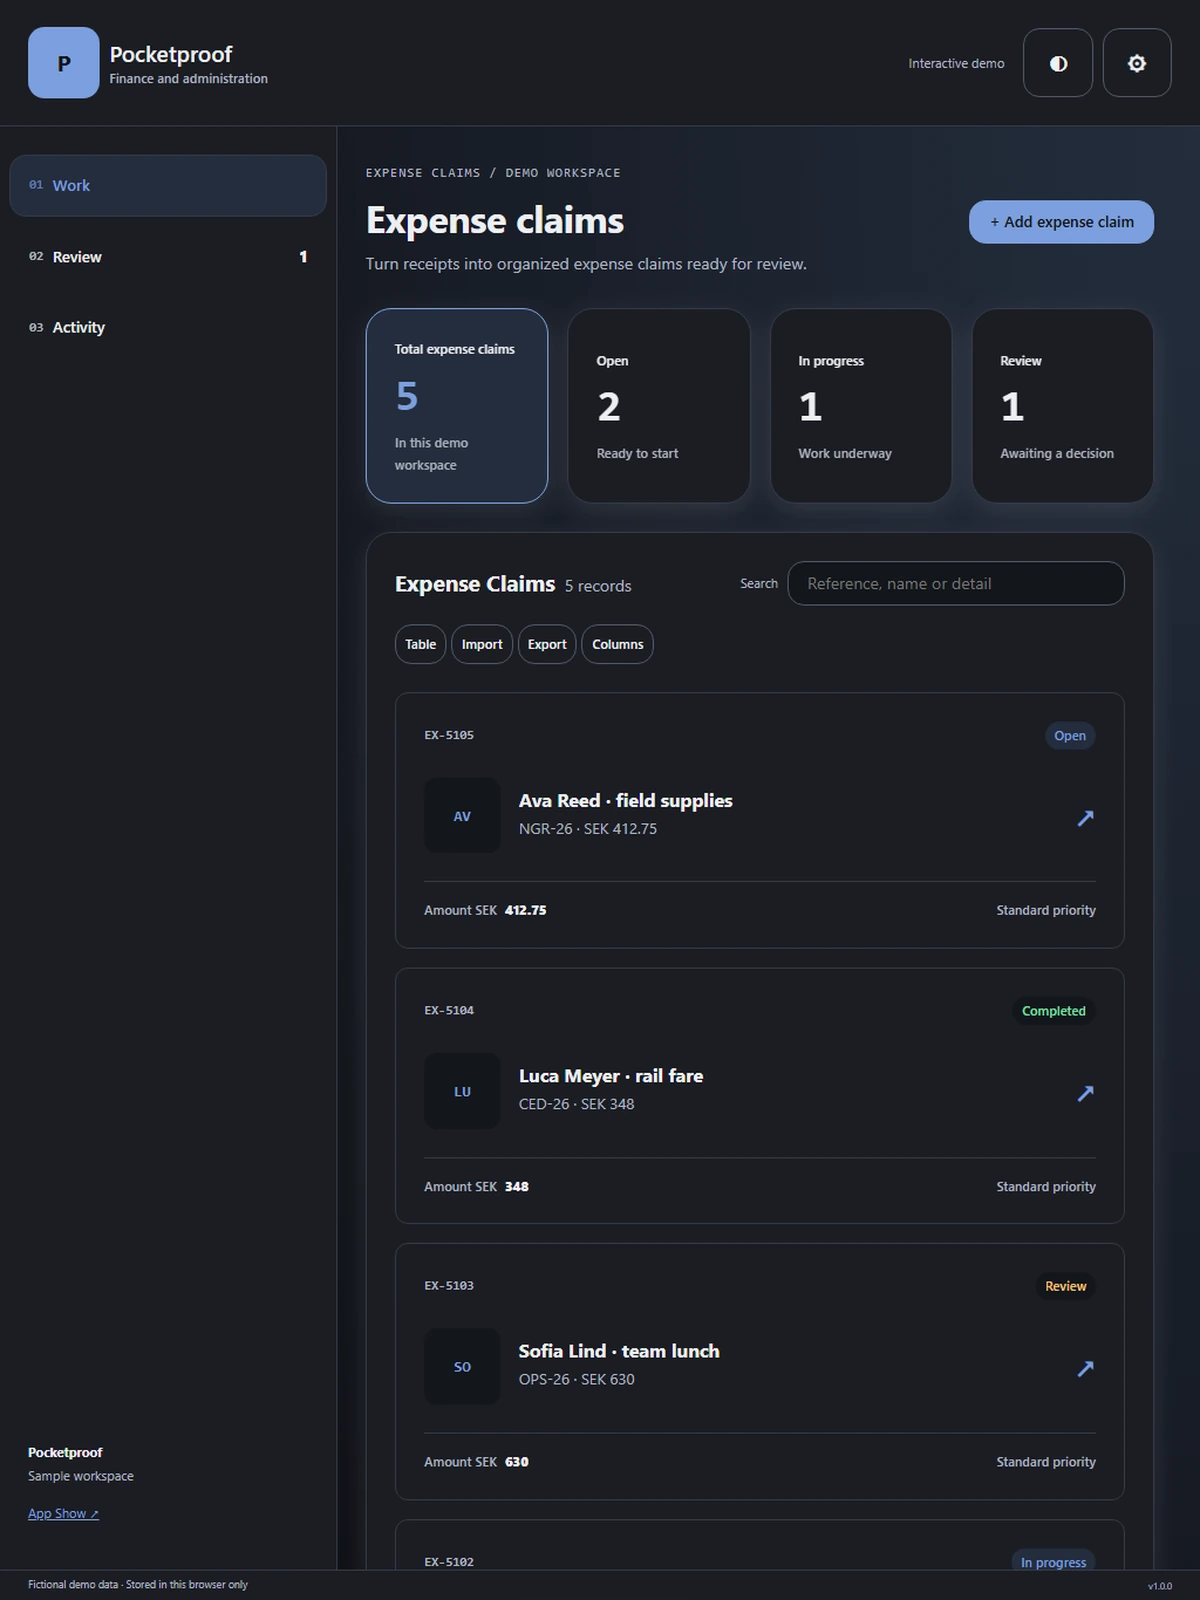This screenshot has height=1600, width=1200.
Task: Click the amount value 412.75
Action: [525, 910]
